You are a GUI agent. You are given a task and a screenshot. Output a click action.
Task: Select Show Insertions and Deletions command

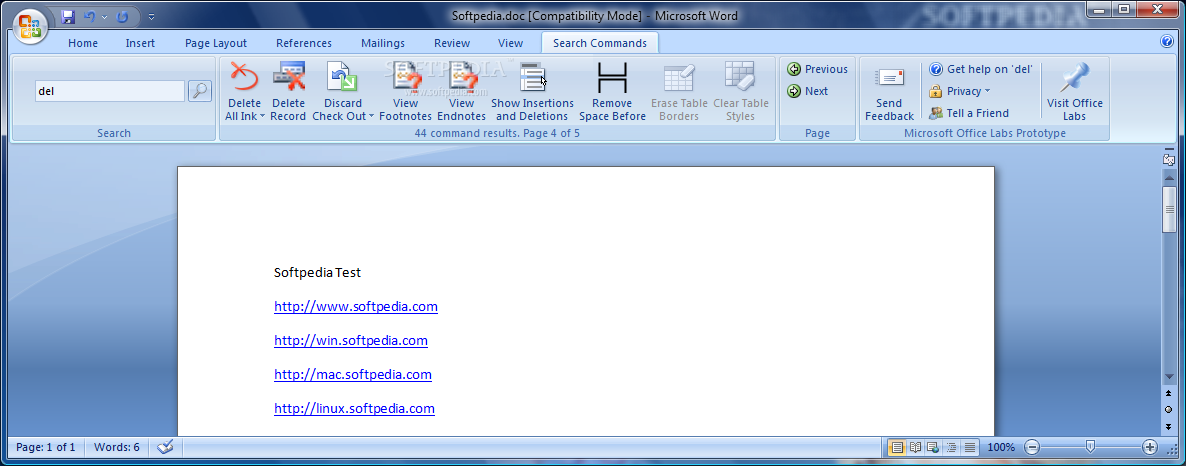coord(532,91)
